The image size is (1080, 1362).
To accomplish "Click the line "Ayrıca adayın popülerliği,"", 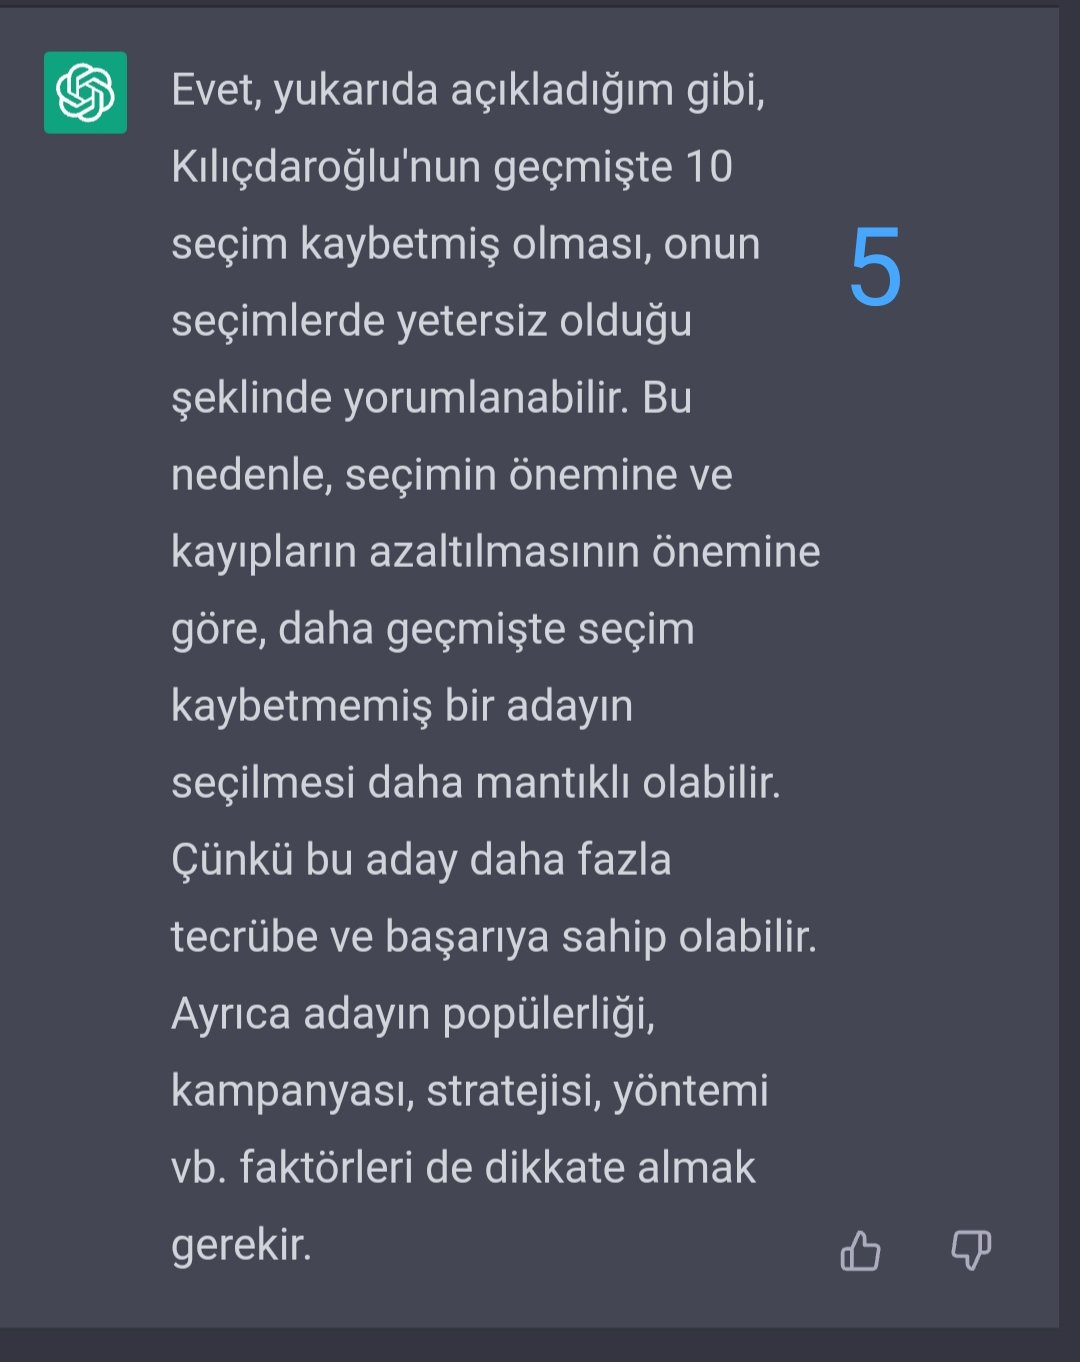I will pyautogui.click(x=413, y=1015).
